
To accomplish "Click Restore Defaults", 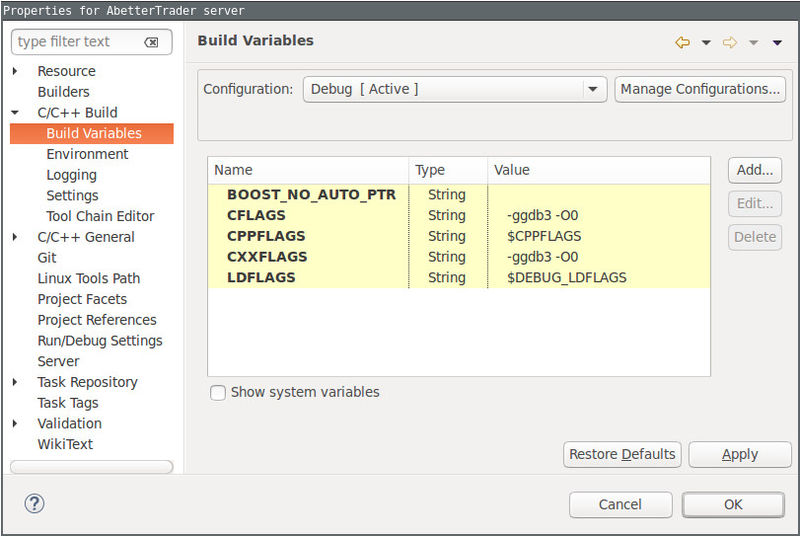I will click(x=622, y=454).
